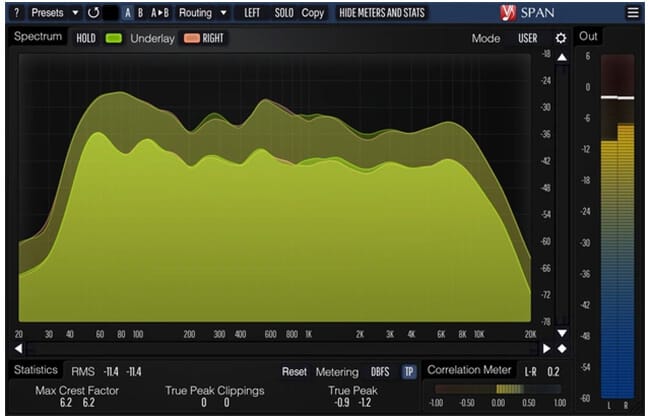Click HIDE METERS AND STATS
The image size is (650, 418).
coord(382,13)
